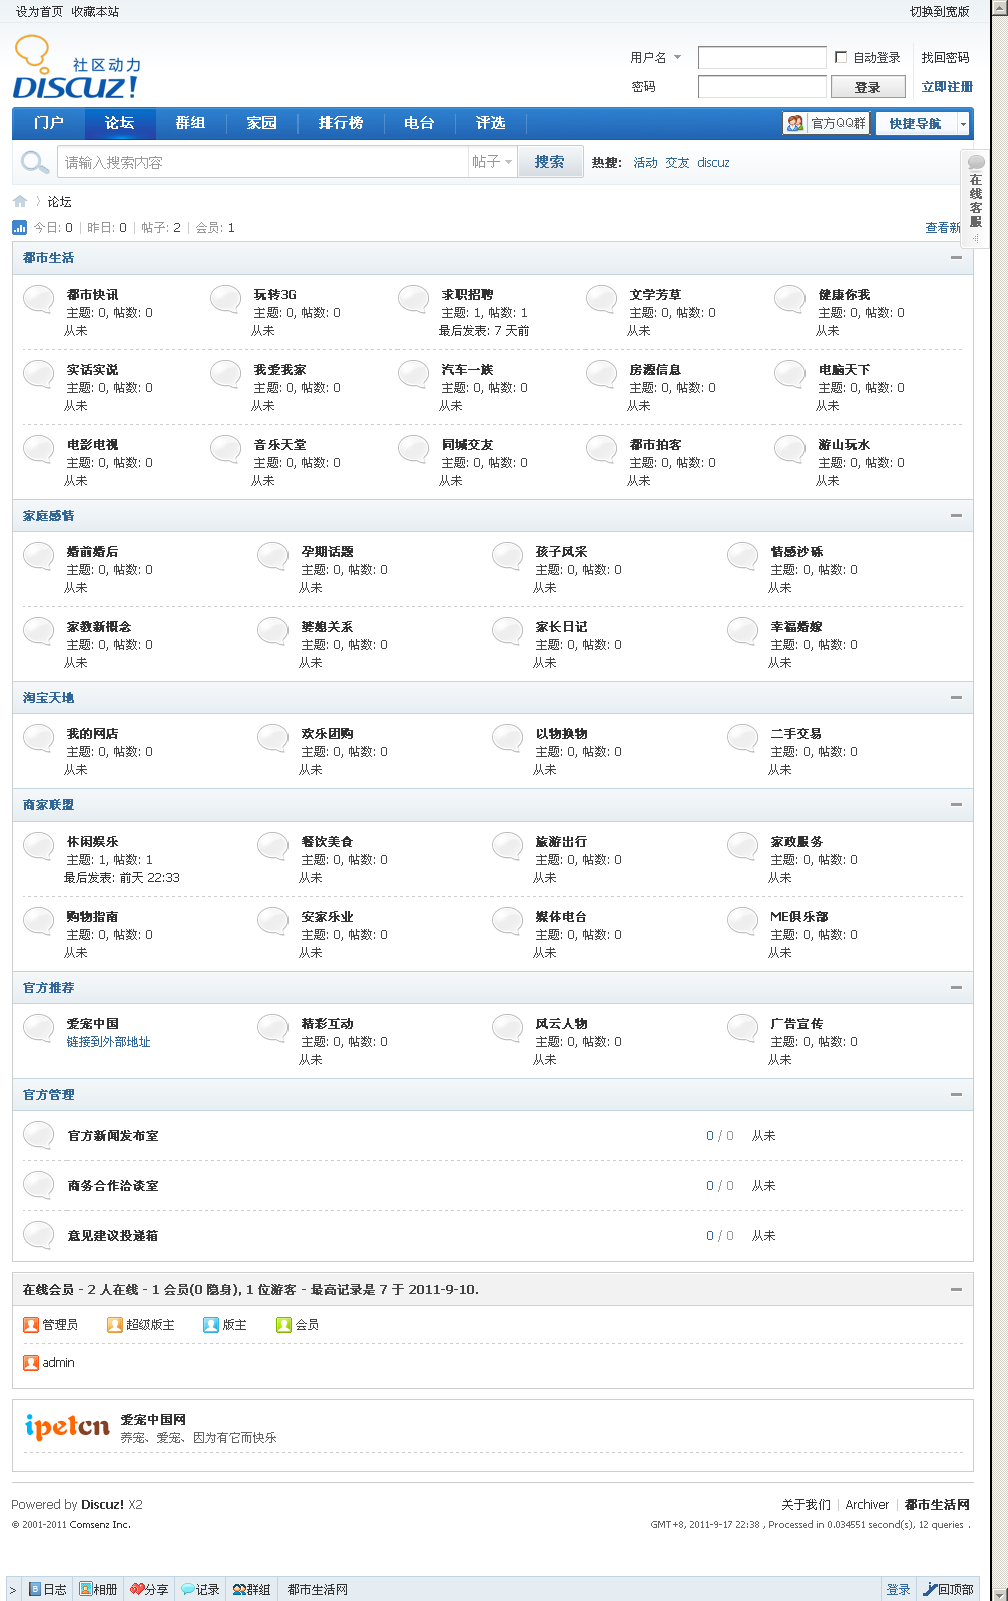This screenshot has height=1601, width=1008.
Task: Click the 都市快讯 forum bubble icon
Action: point(39,299)
